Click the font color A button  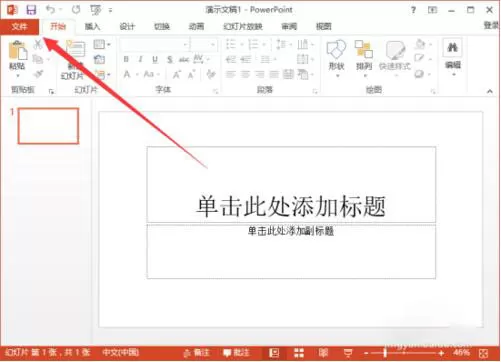[x=127, y=74]
